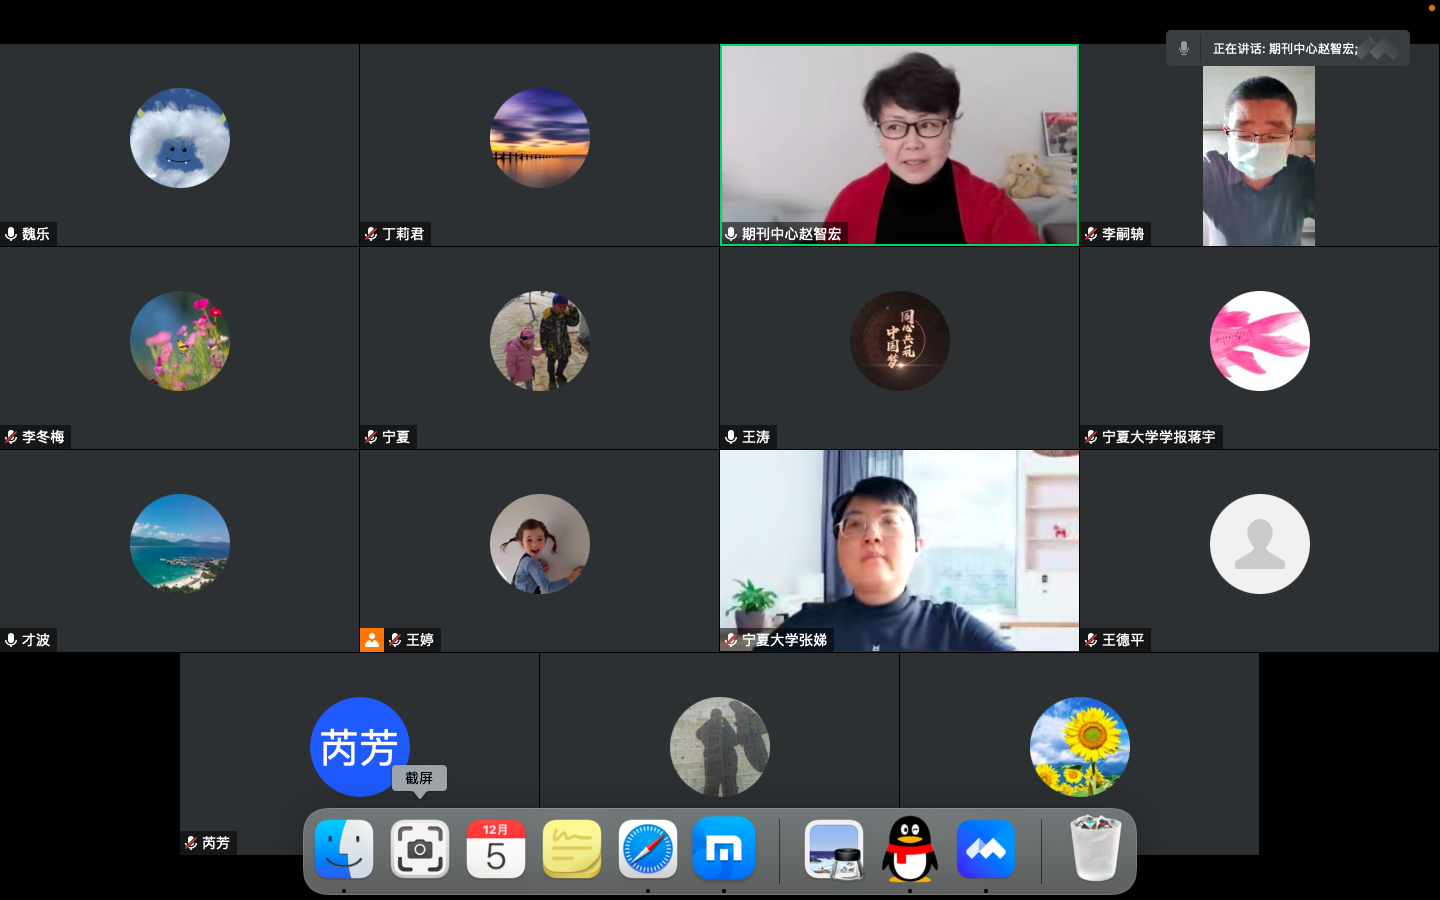The width and height of the screenshot is (1440, 900).
Task: Launch the QQ penguin app from the Dock
Action: (909, 849)
